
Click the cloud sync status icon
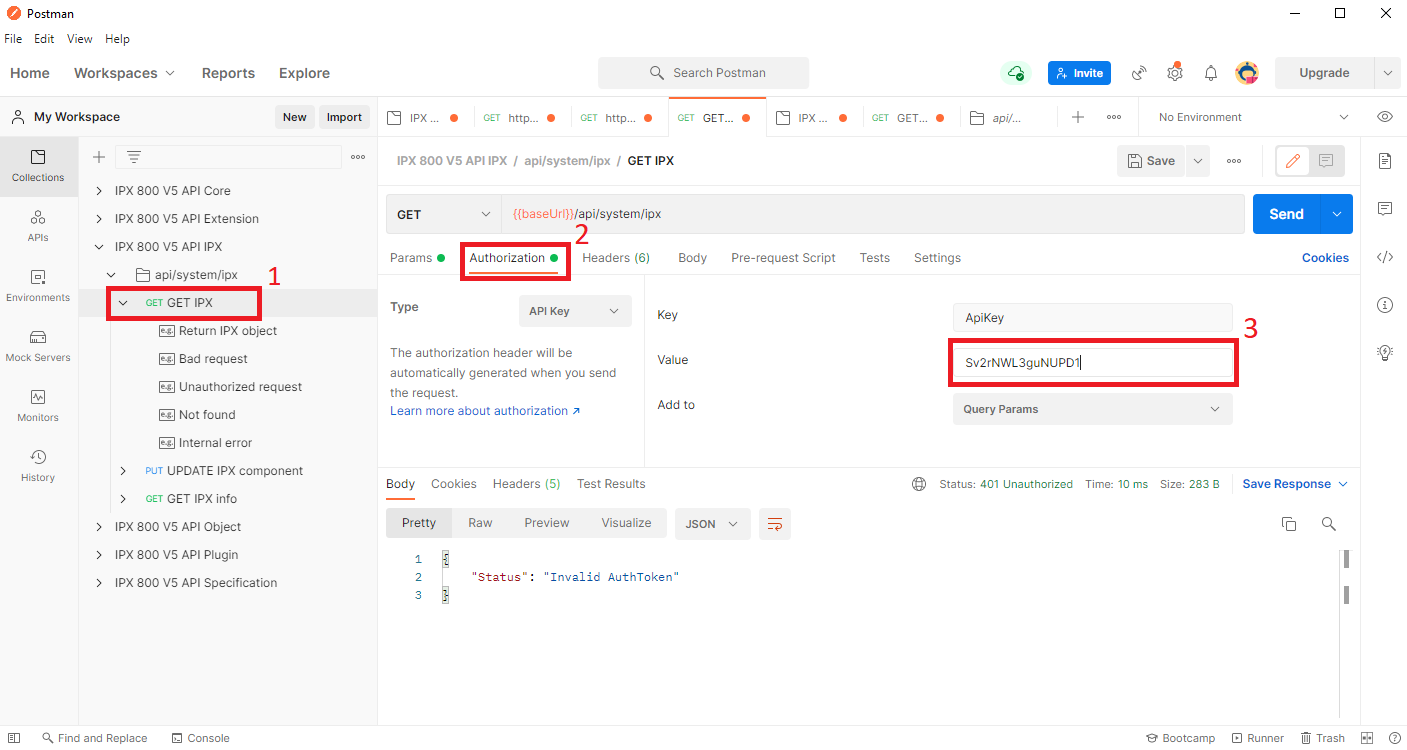[1016, 73]
